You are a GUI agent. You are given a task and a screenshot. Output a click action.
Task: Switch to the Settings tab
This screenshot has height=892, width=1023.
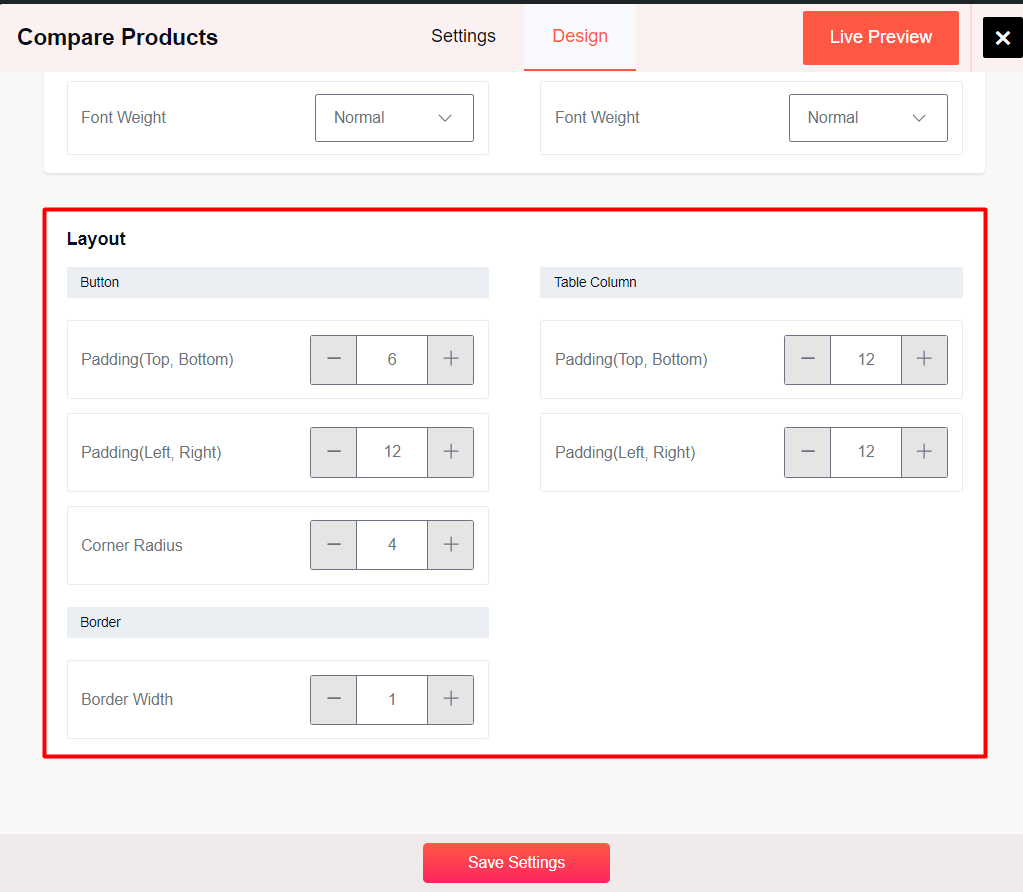pyautogui.click(x=463, y=36)
